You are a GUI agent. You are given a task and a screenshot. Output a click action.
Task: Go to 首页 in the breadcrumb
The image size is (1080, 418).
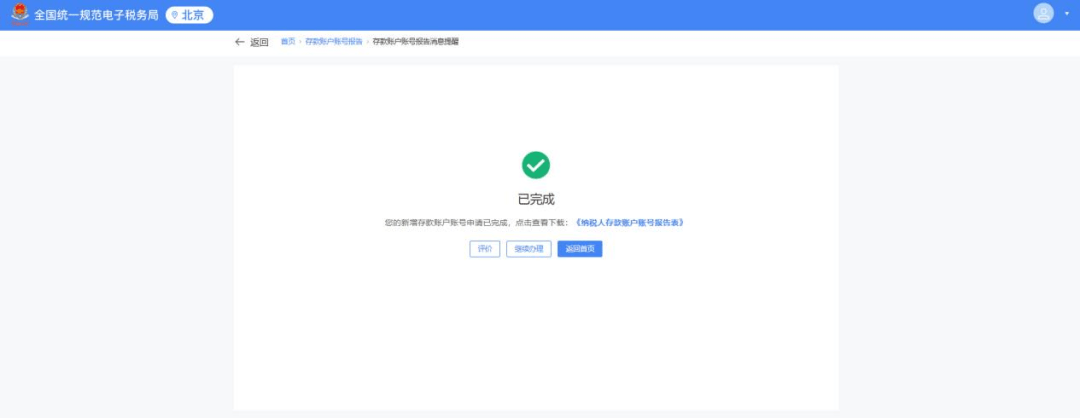[x=288, y=42]
